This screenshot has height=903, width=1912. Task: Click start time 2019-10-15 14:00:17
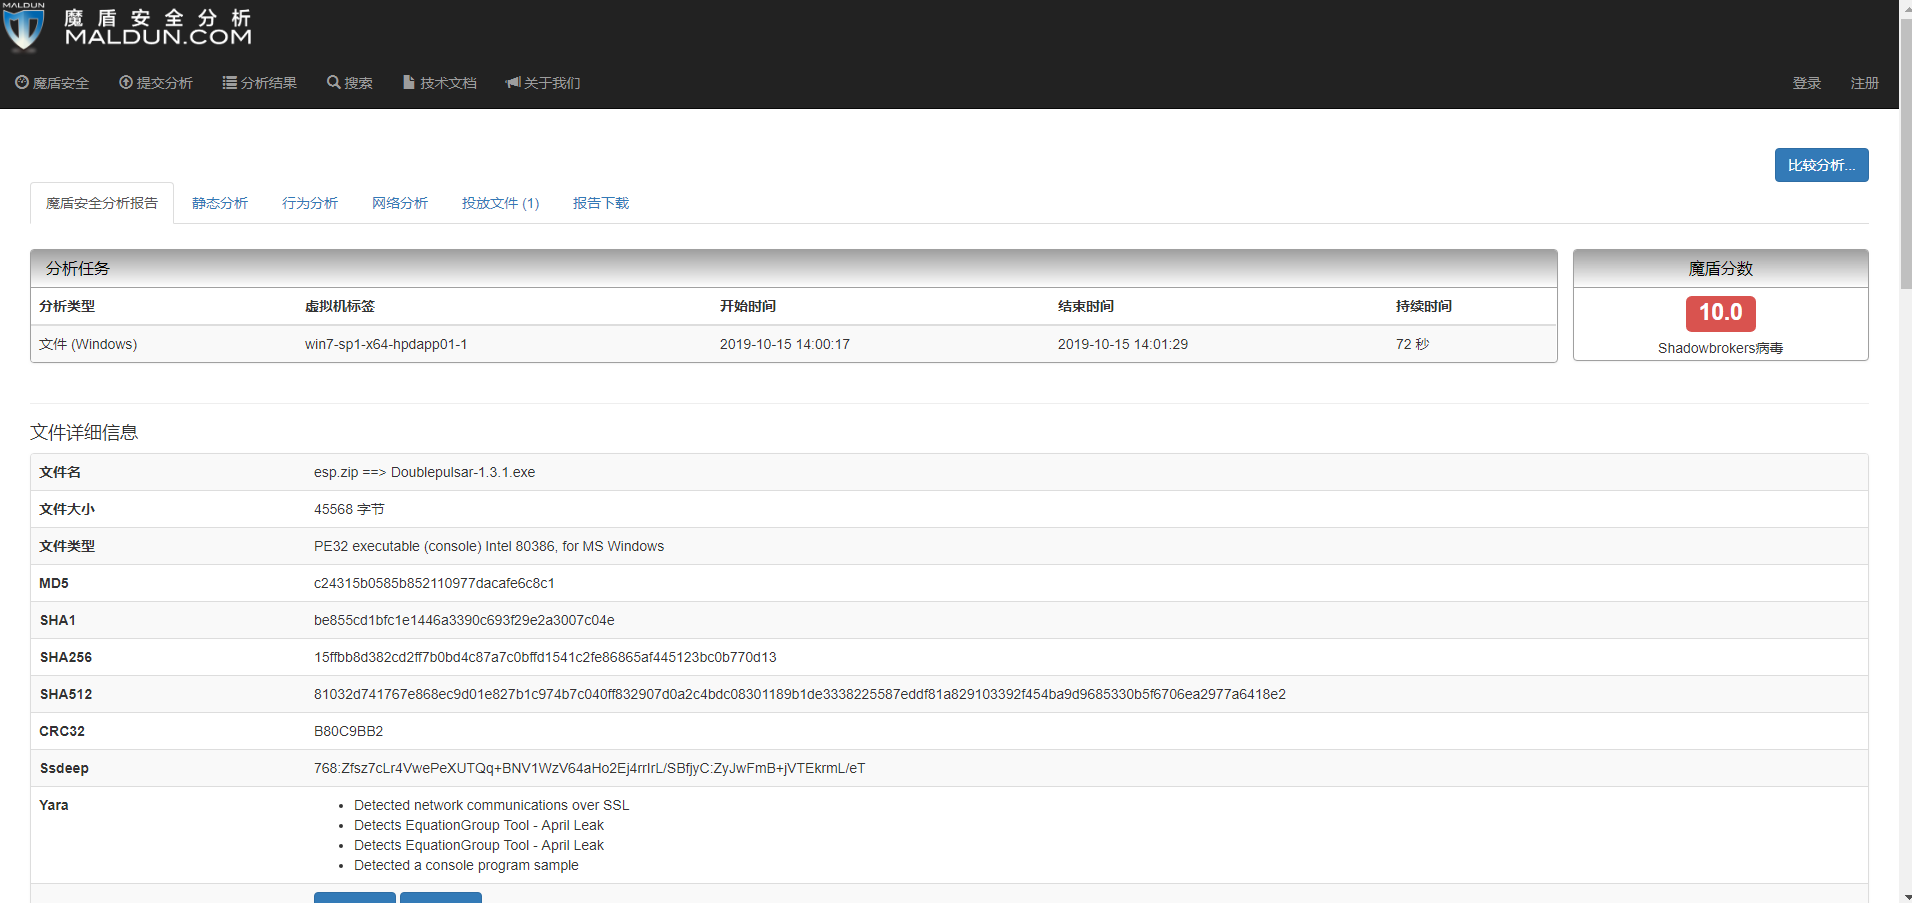point(785,344)
